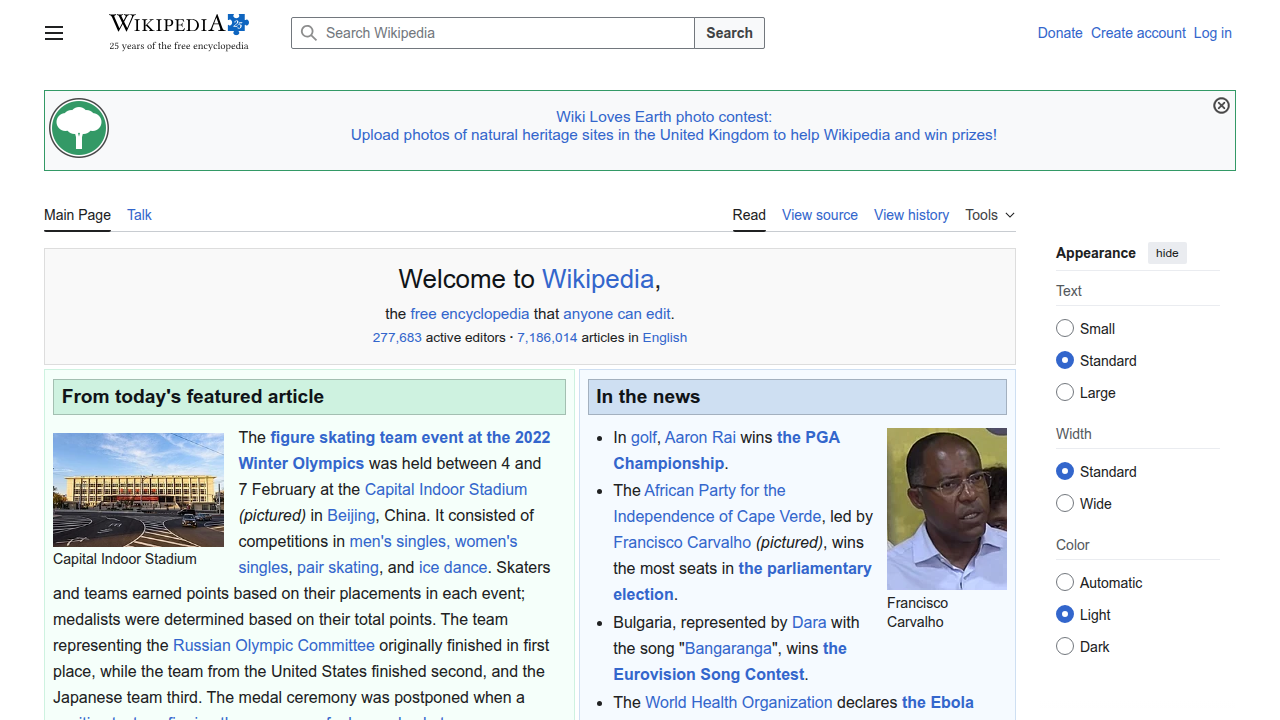
Task: Open the View history tab
Action: (x=911, y=215)
